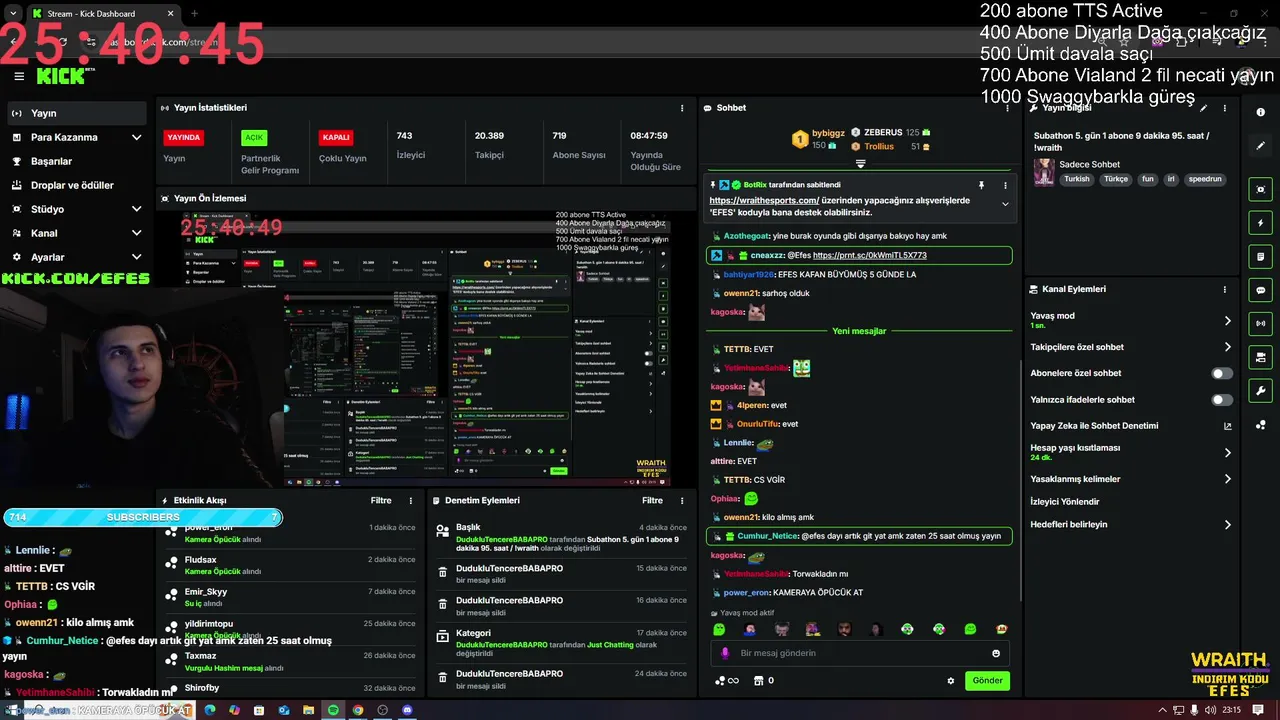Toggle the broadcast signal widget icon
This screenshot has width=1280, height=720.
click(x=1261, y=323)
